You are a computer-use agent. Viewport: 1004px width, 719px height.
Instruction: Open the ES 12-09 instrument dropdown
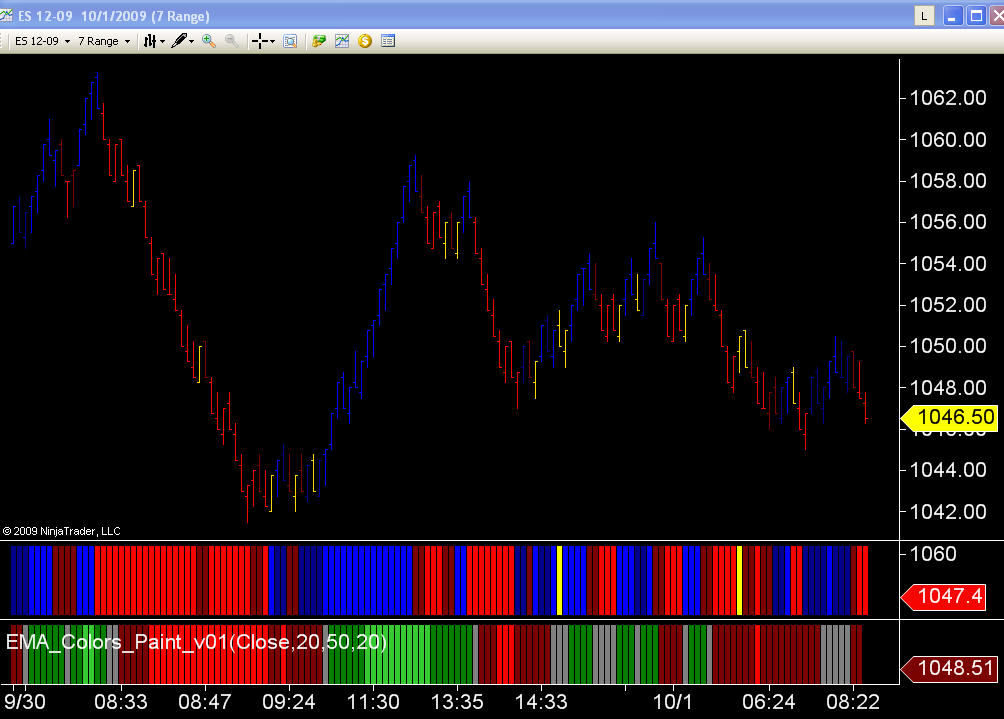point(42,41)
